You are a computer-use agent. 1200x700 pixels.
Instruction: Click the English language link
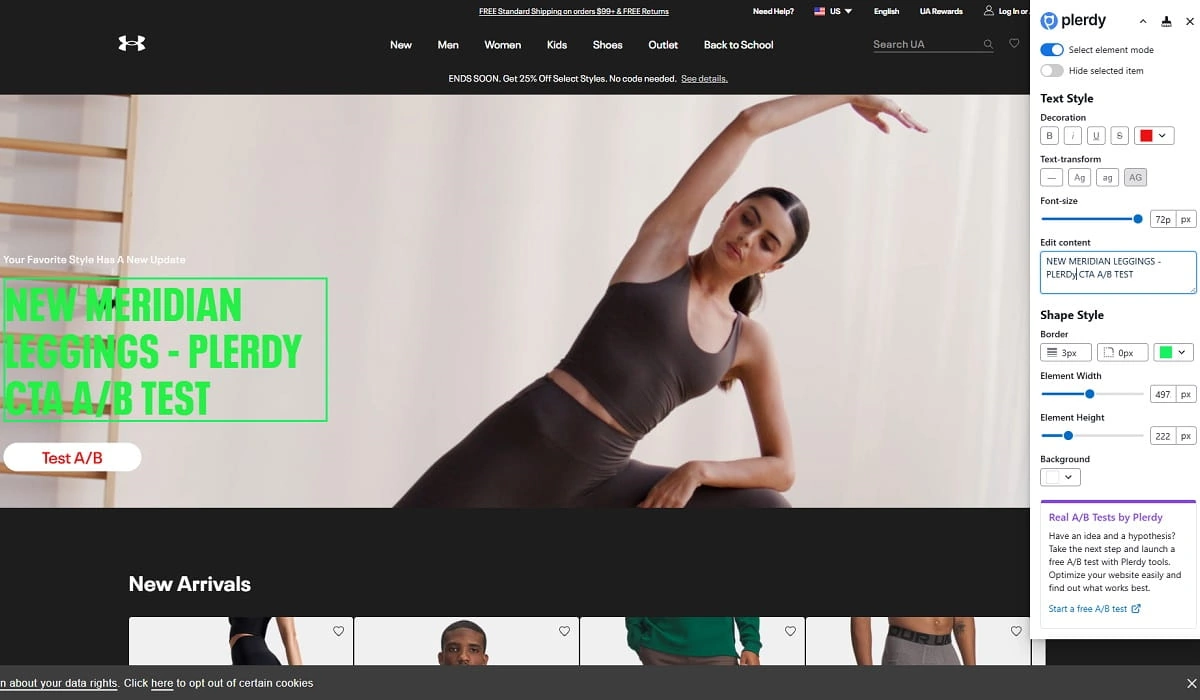point(887,12)
